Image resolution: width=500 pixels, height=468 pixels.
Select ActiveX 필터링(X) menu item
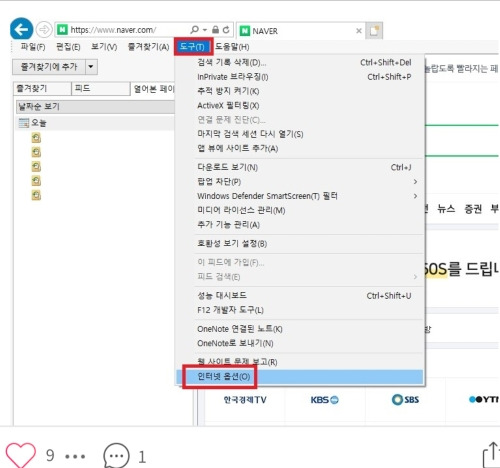click(x=300, y=106)
